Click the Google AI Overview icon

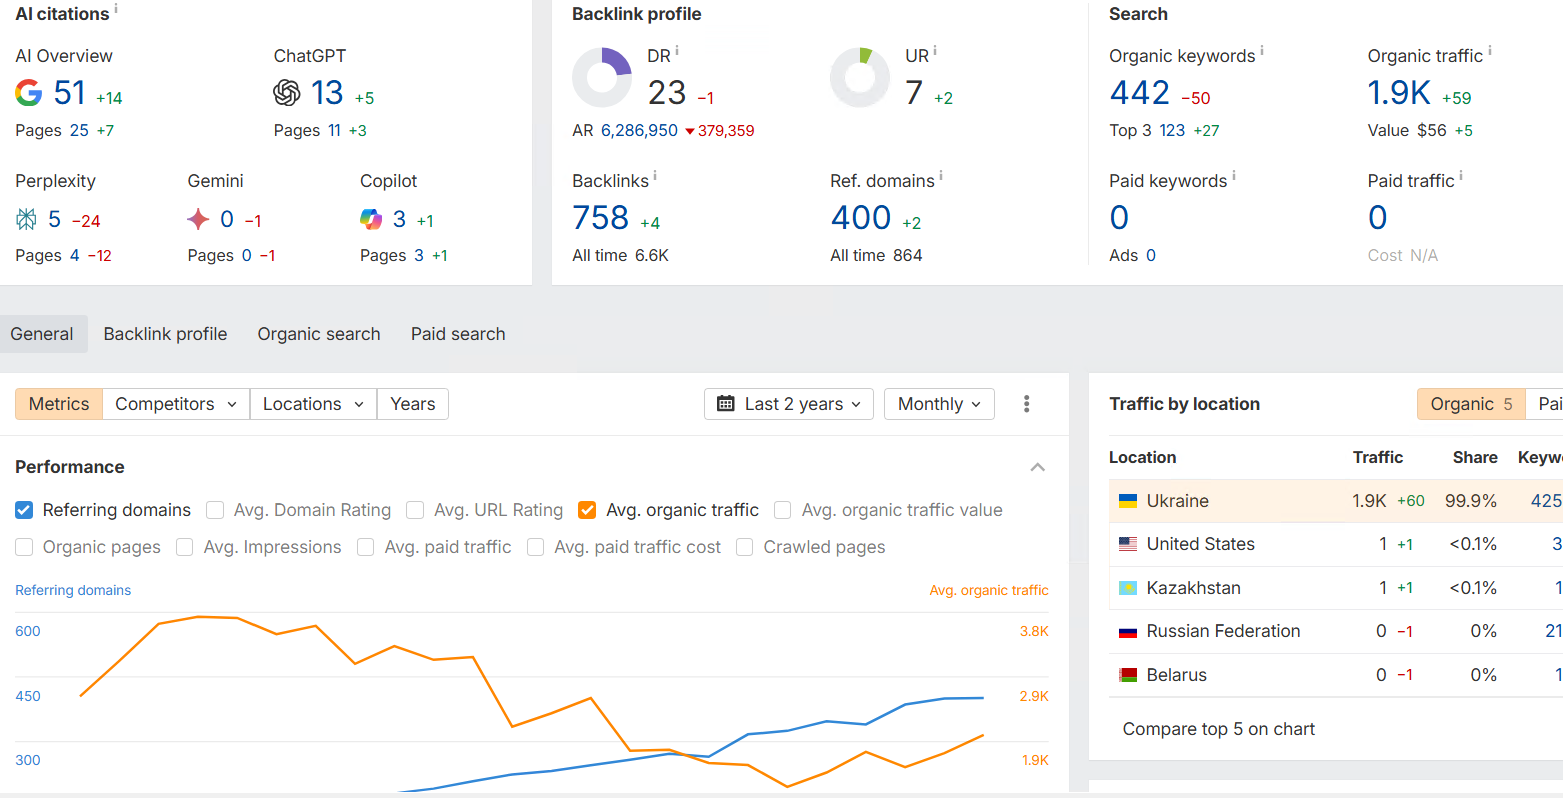[29, 93]
